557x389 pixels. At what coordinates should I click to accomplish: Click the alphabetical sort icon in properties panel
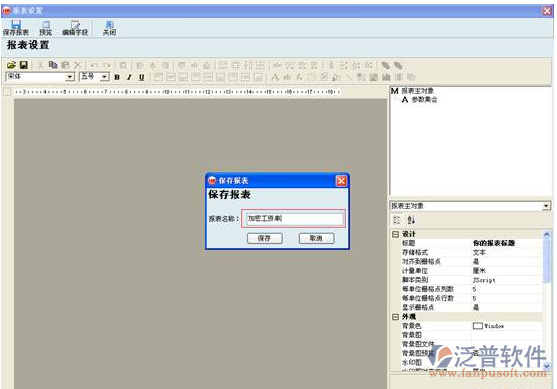click(x=411, y=220)
